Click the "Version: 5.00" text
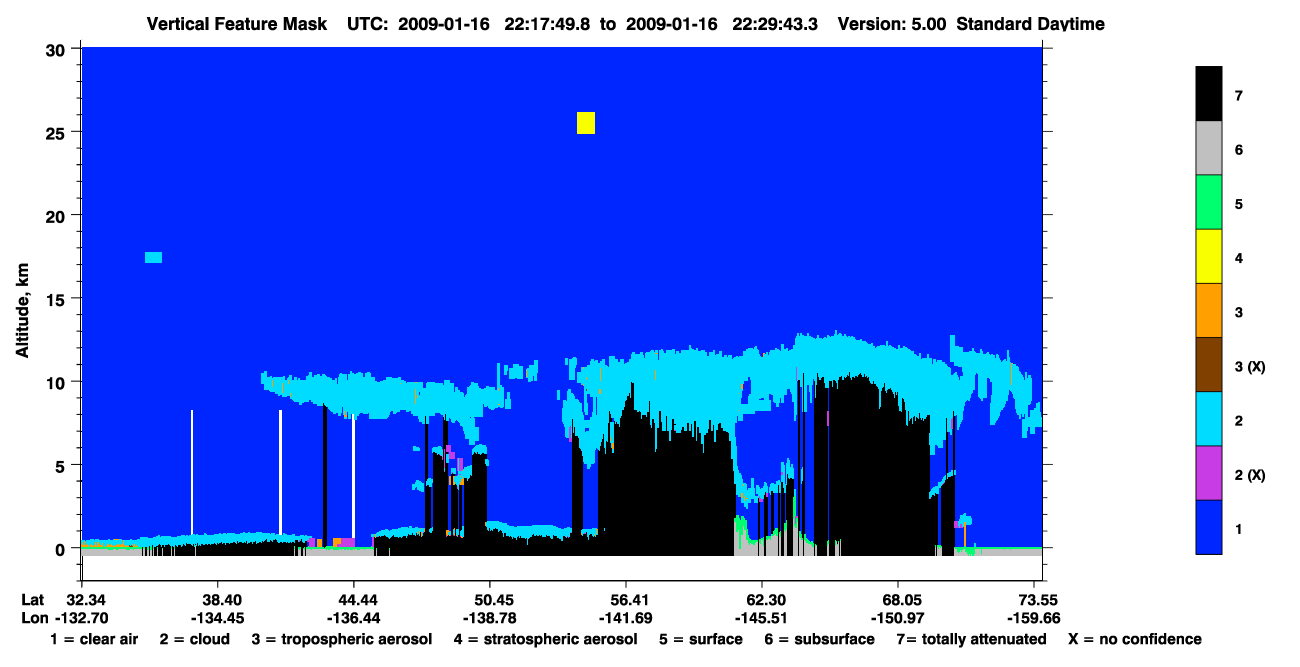Viewport: 1300px width, 667px height. pos(892,24)
